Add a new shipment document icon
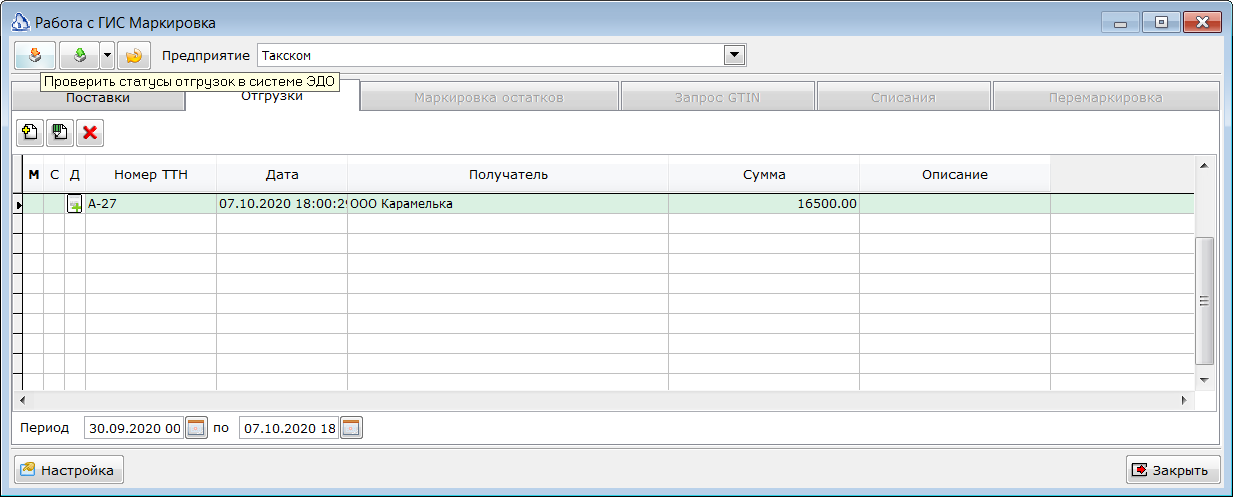 point(30,132)
